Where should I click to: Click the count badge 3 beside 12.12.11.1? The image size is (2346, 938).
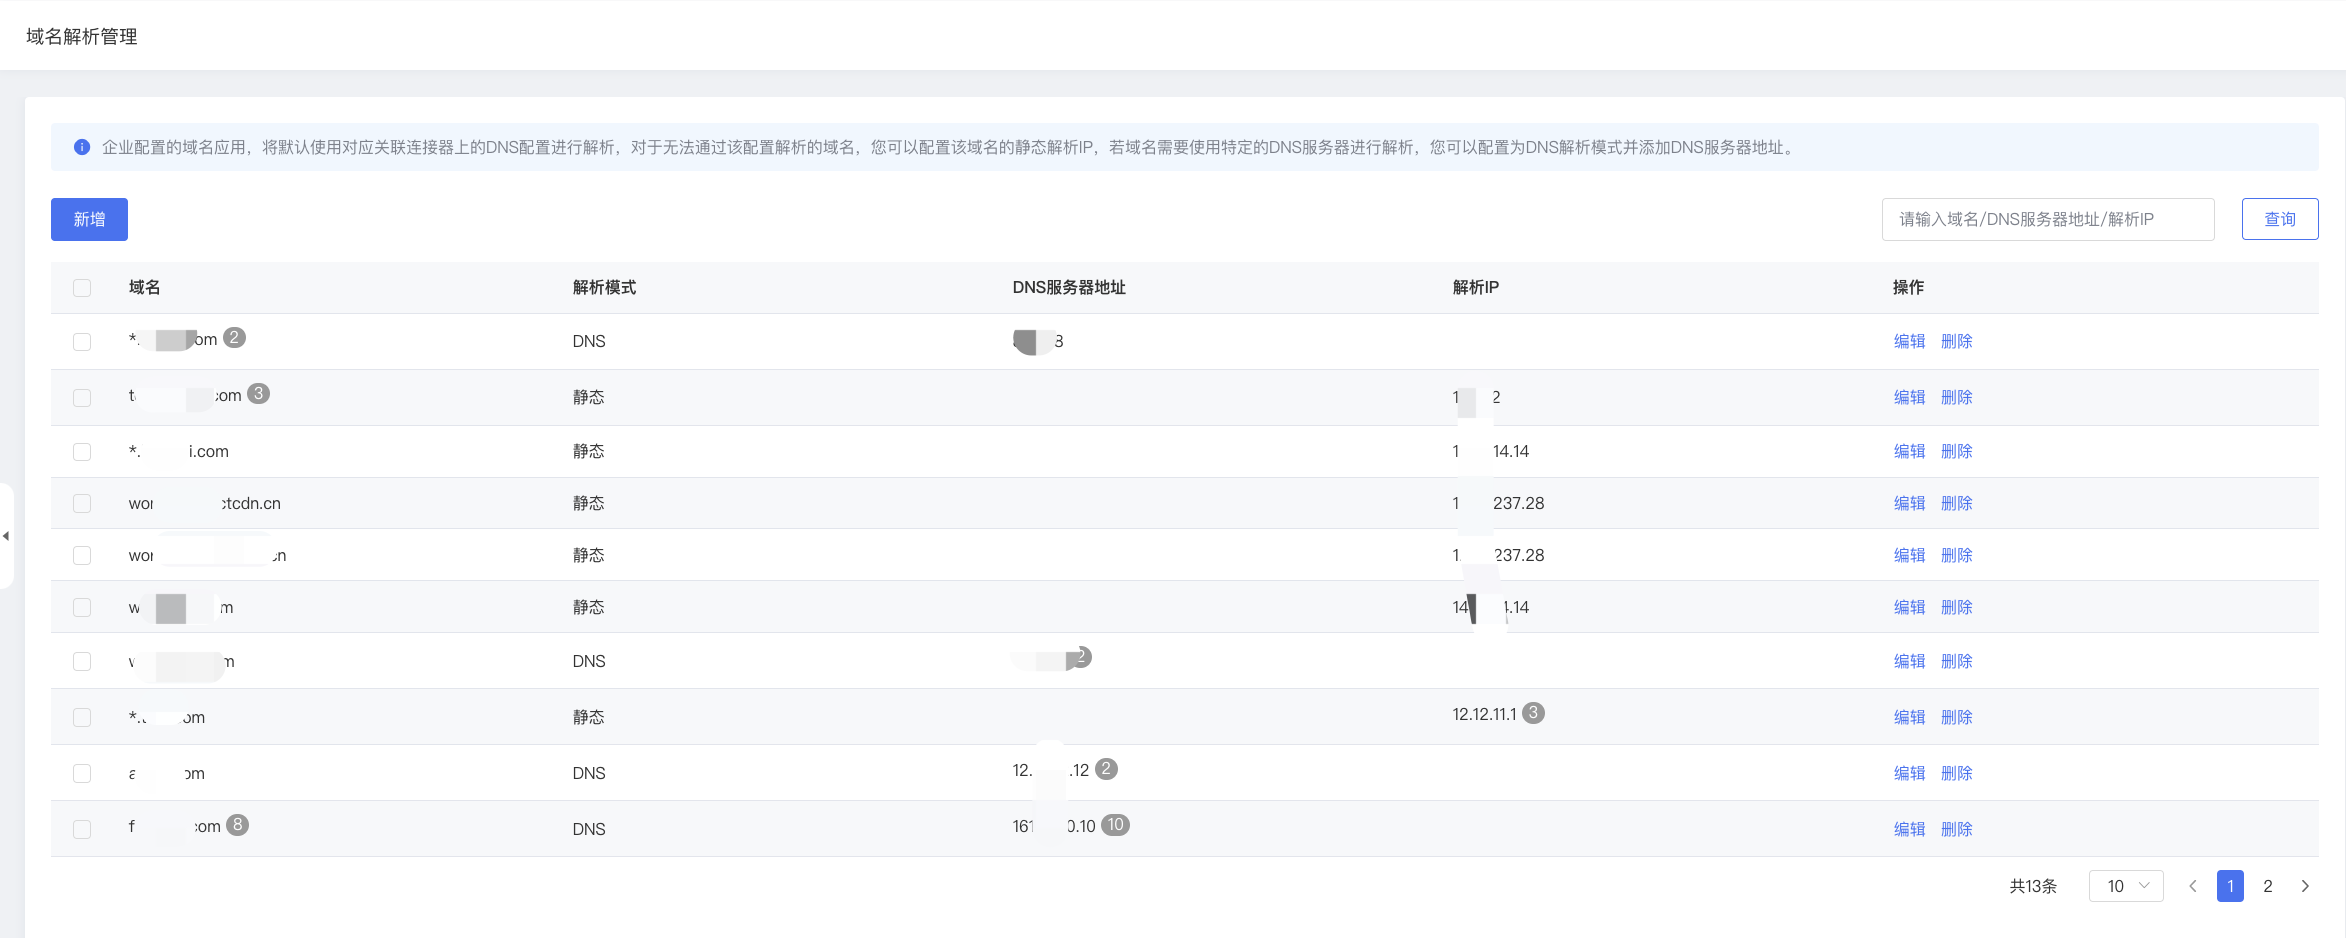tap(1533, 713)
